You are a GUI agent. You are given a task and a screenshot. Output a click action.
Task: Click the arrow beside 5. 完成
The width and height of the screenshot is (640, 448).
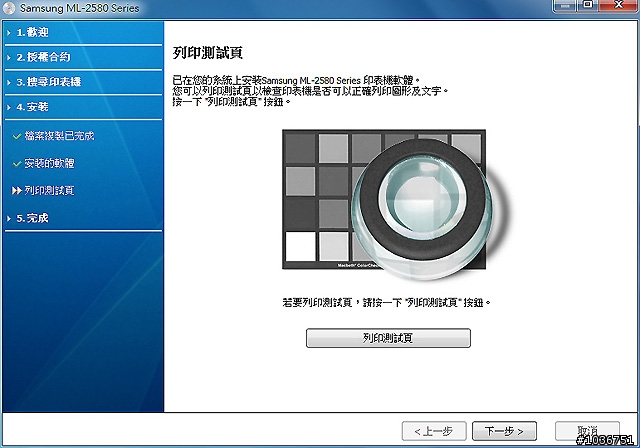coord(9,218)
